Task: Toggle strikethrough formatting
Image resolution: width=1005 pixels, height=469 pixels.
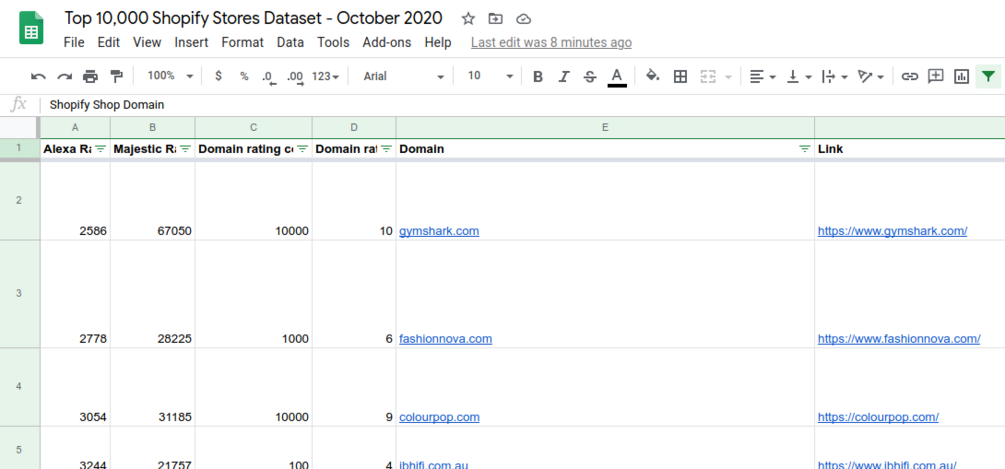Action: coord(590,77)
